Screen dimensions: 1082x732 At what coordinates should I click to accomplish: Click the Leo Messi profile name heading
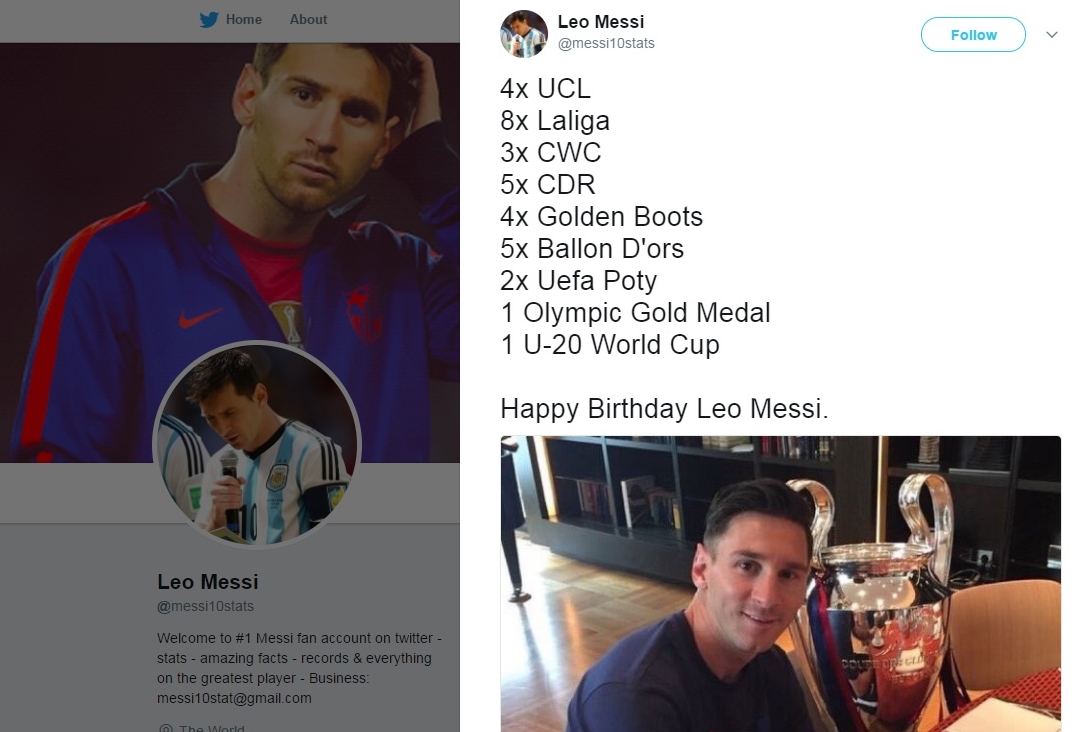208,582
